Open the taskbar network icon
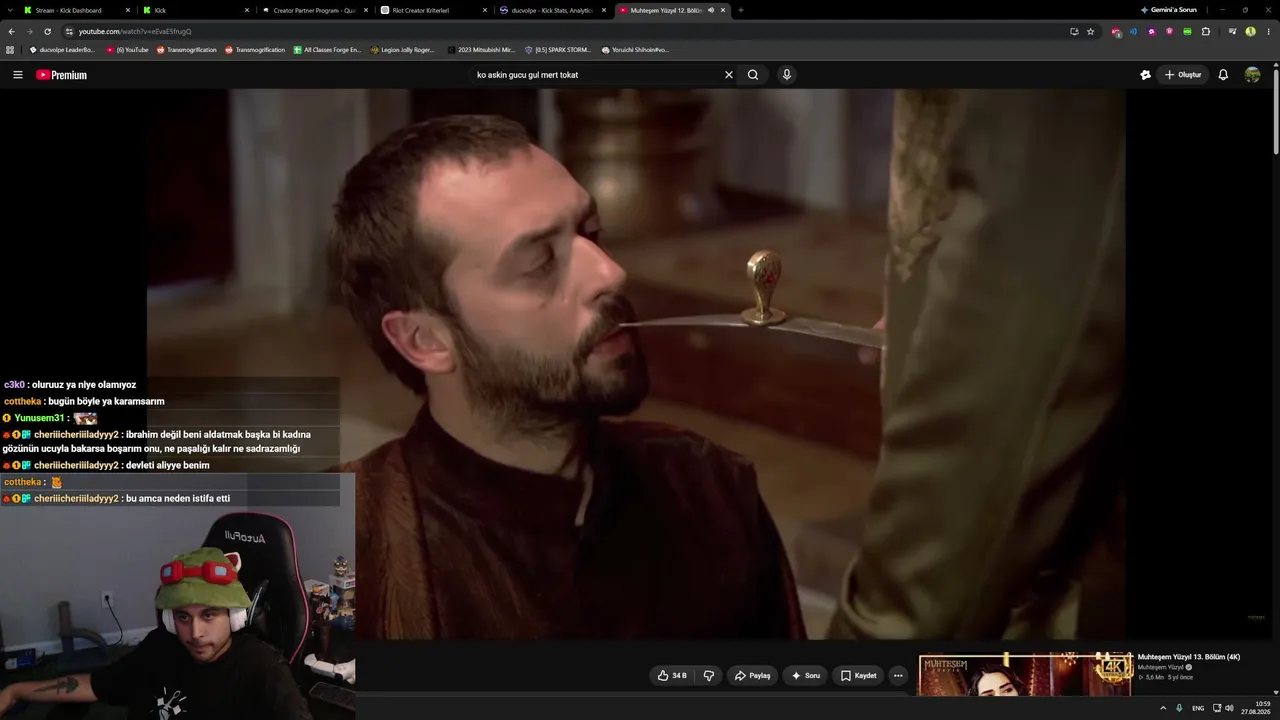The height and width of the screenshot is (720, 1280). click(1217, 708)
